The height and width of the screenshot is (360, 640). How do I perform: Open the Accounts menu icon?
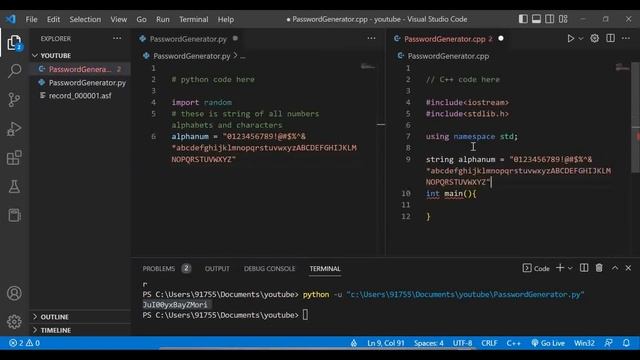14,293
